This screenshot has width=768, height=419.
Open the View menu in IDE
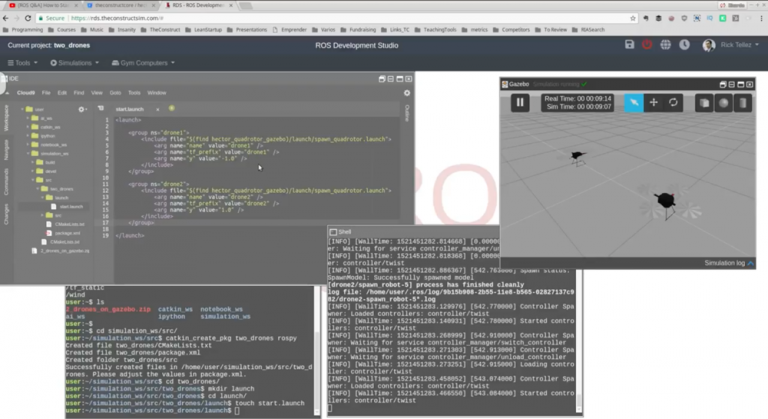97,93
